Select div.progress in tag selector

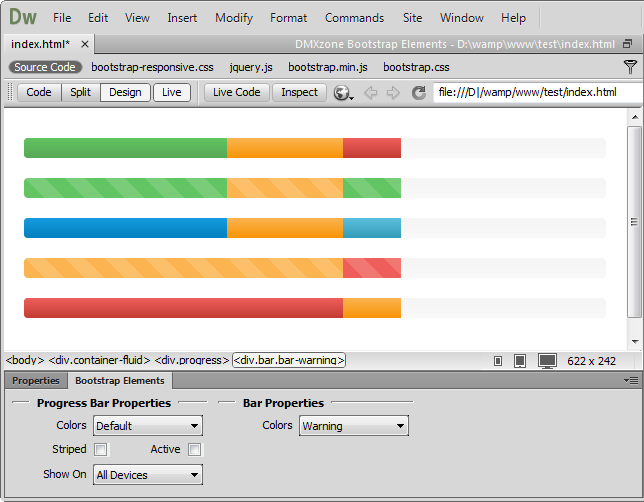point(192,360)
